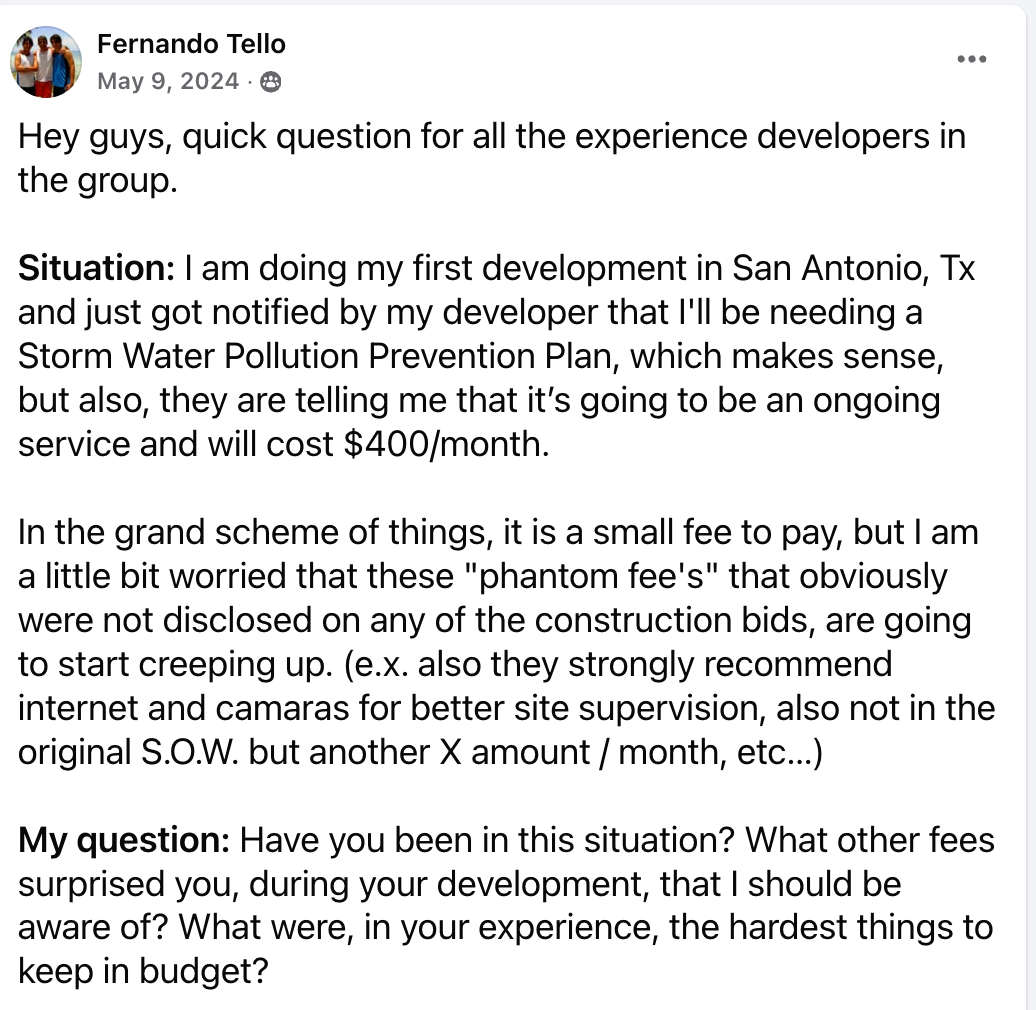
Task: Open Fernando Tello's profile picture
Action: click(47, 62)
